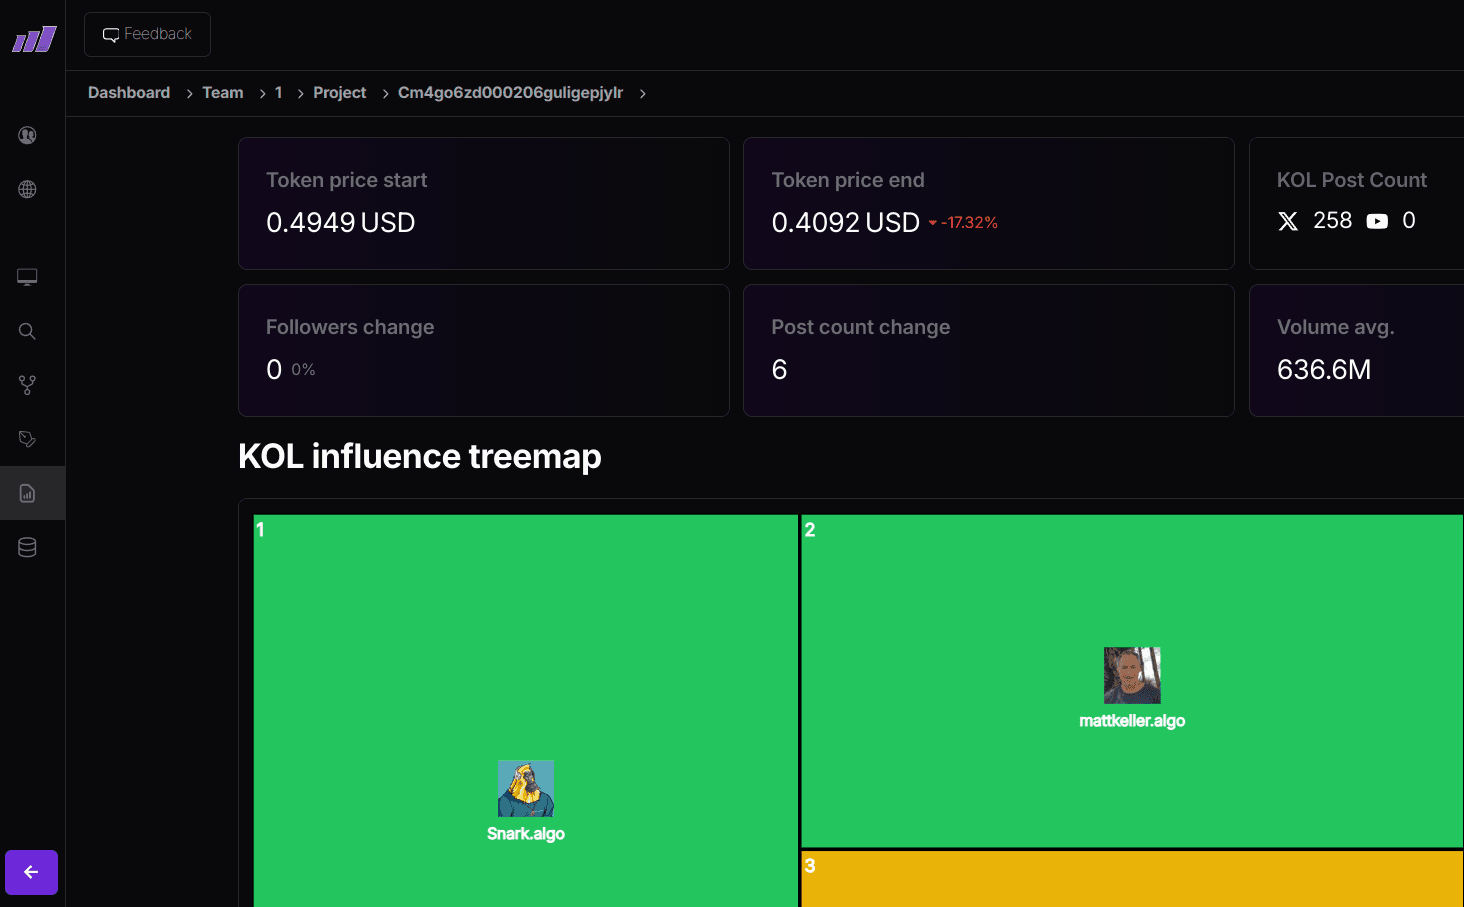Expand the chevron after Cm4go6zd000206guligepjylr

[642, 93]
